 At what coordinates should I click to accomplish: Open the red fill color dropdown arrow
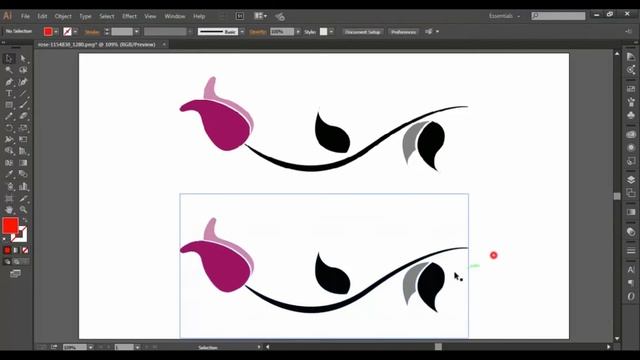(x=56, y=32)
